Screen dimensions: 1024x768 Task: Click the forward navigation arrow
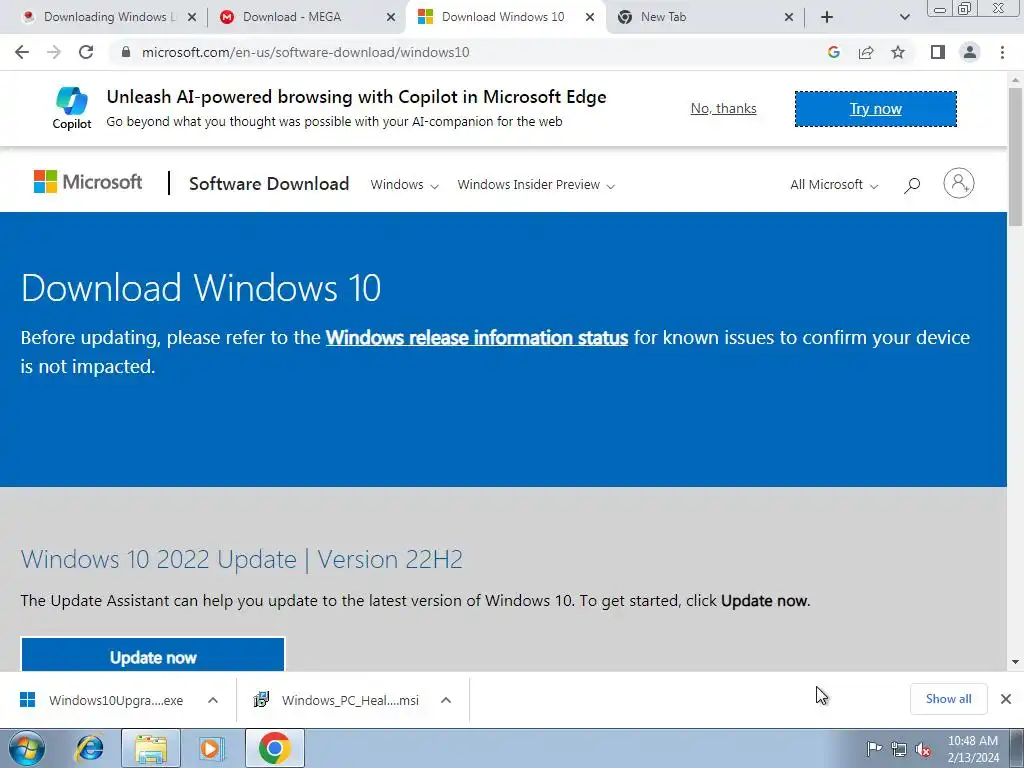(54, 52)
